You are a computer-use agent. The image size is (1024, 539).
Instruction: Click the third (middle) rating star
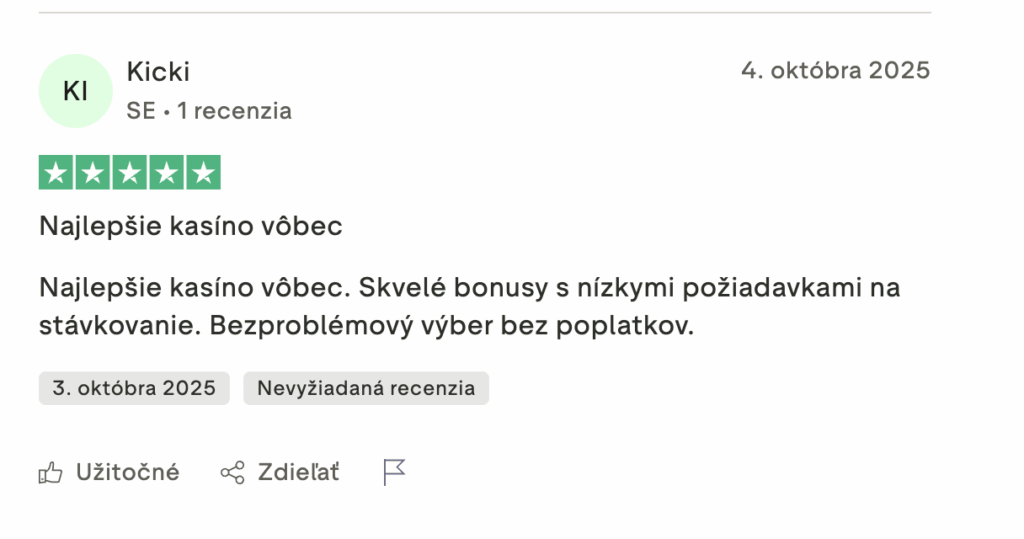[130, 173]
